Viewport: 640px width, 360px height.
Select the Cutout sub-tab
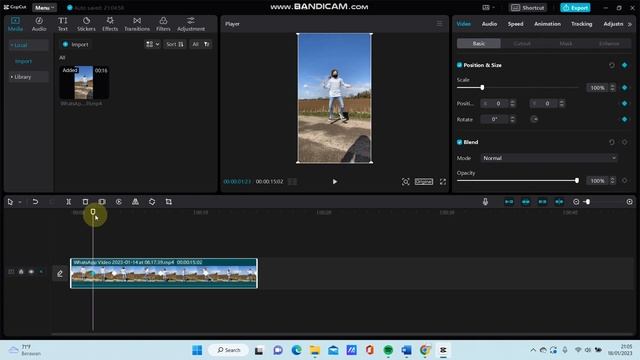(522, 43)
